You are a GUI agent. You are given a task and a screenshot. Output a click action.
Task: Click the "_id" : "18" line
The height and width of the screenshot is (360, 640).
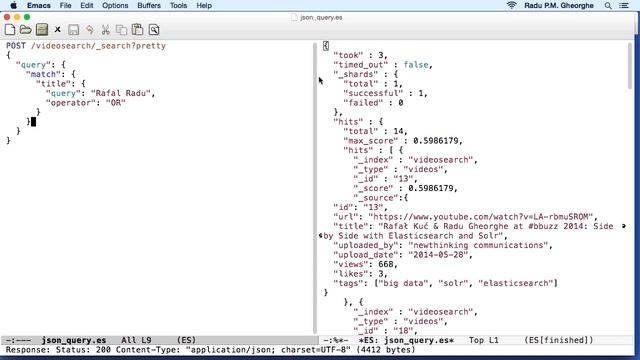385,331
